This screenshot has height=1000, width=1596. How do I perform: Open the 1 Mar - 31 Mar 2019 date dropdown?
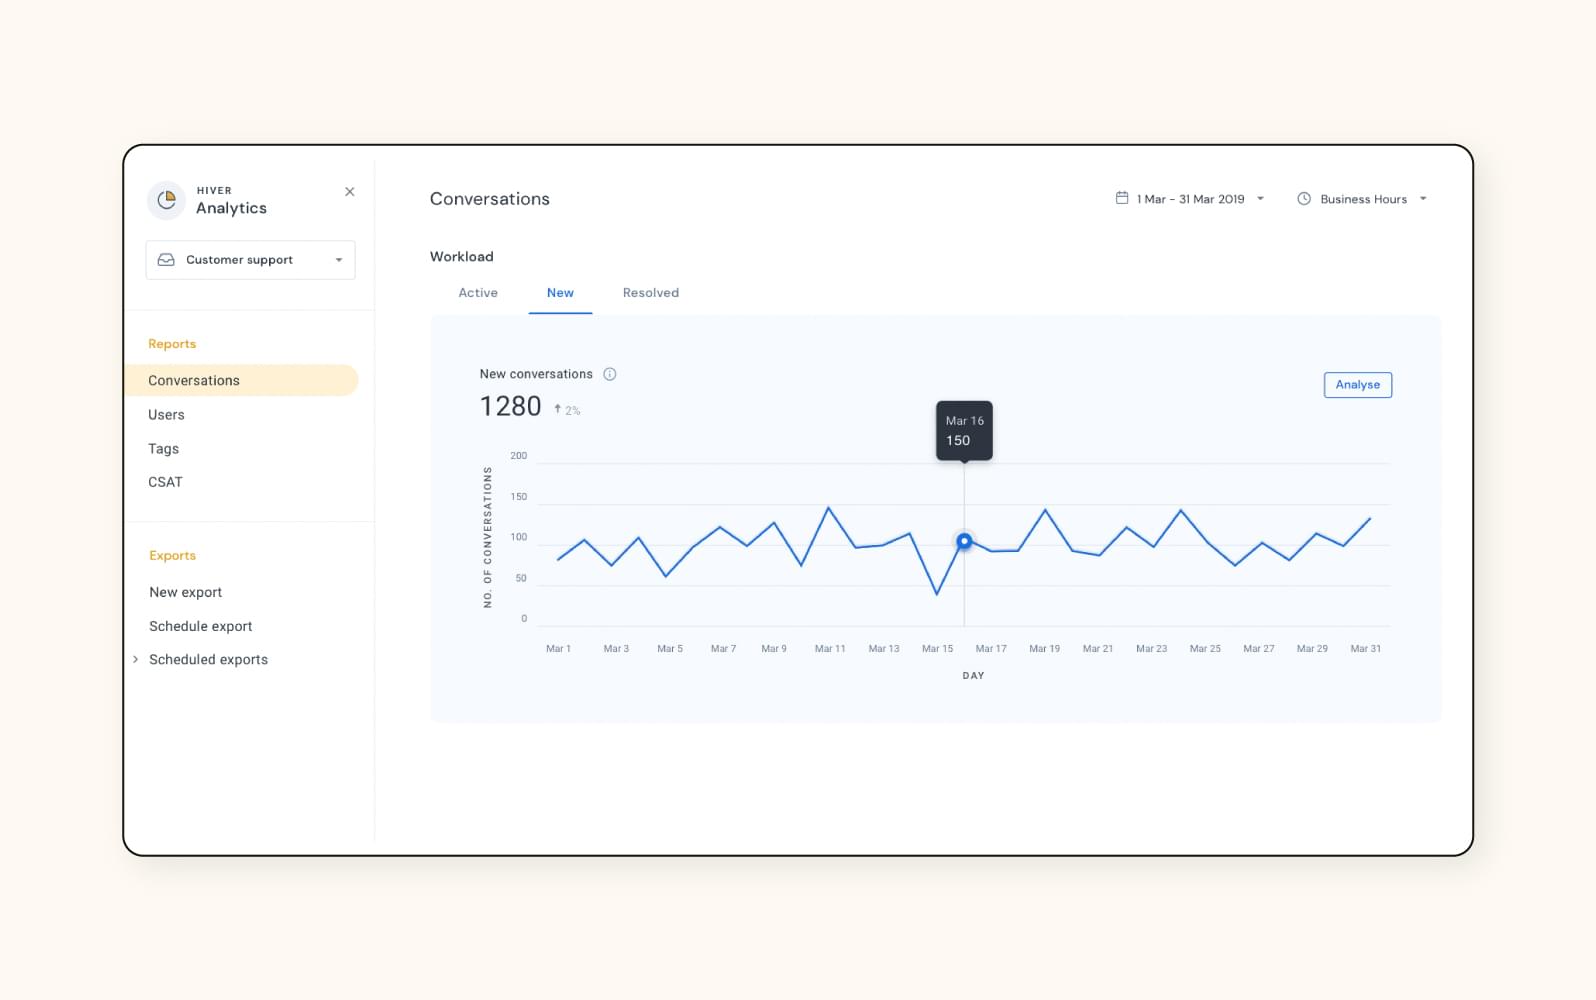[1190, 199]
